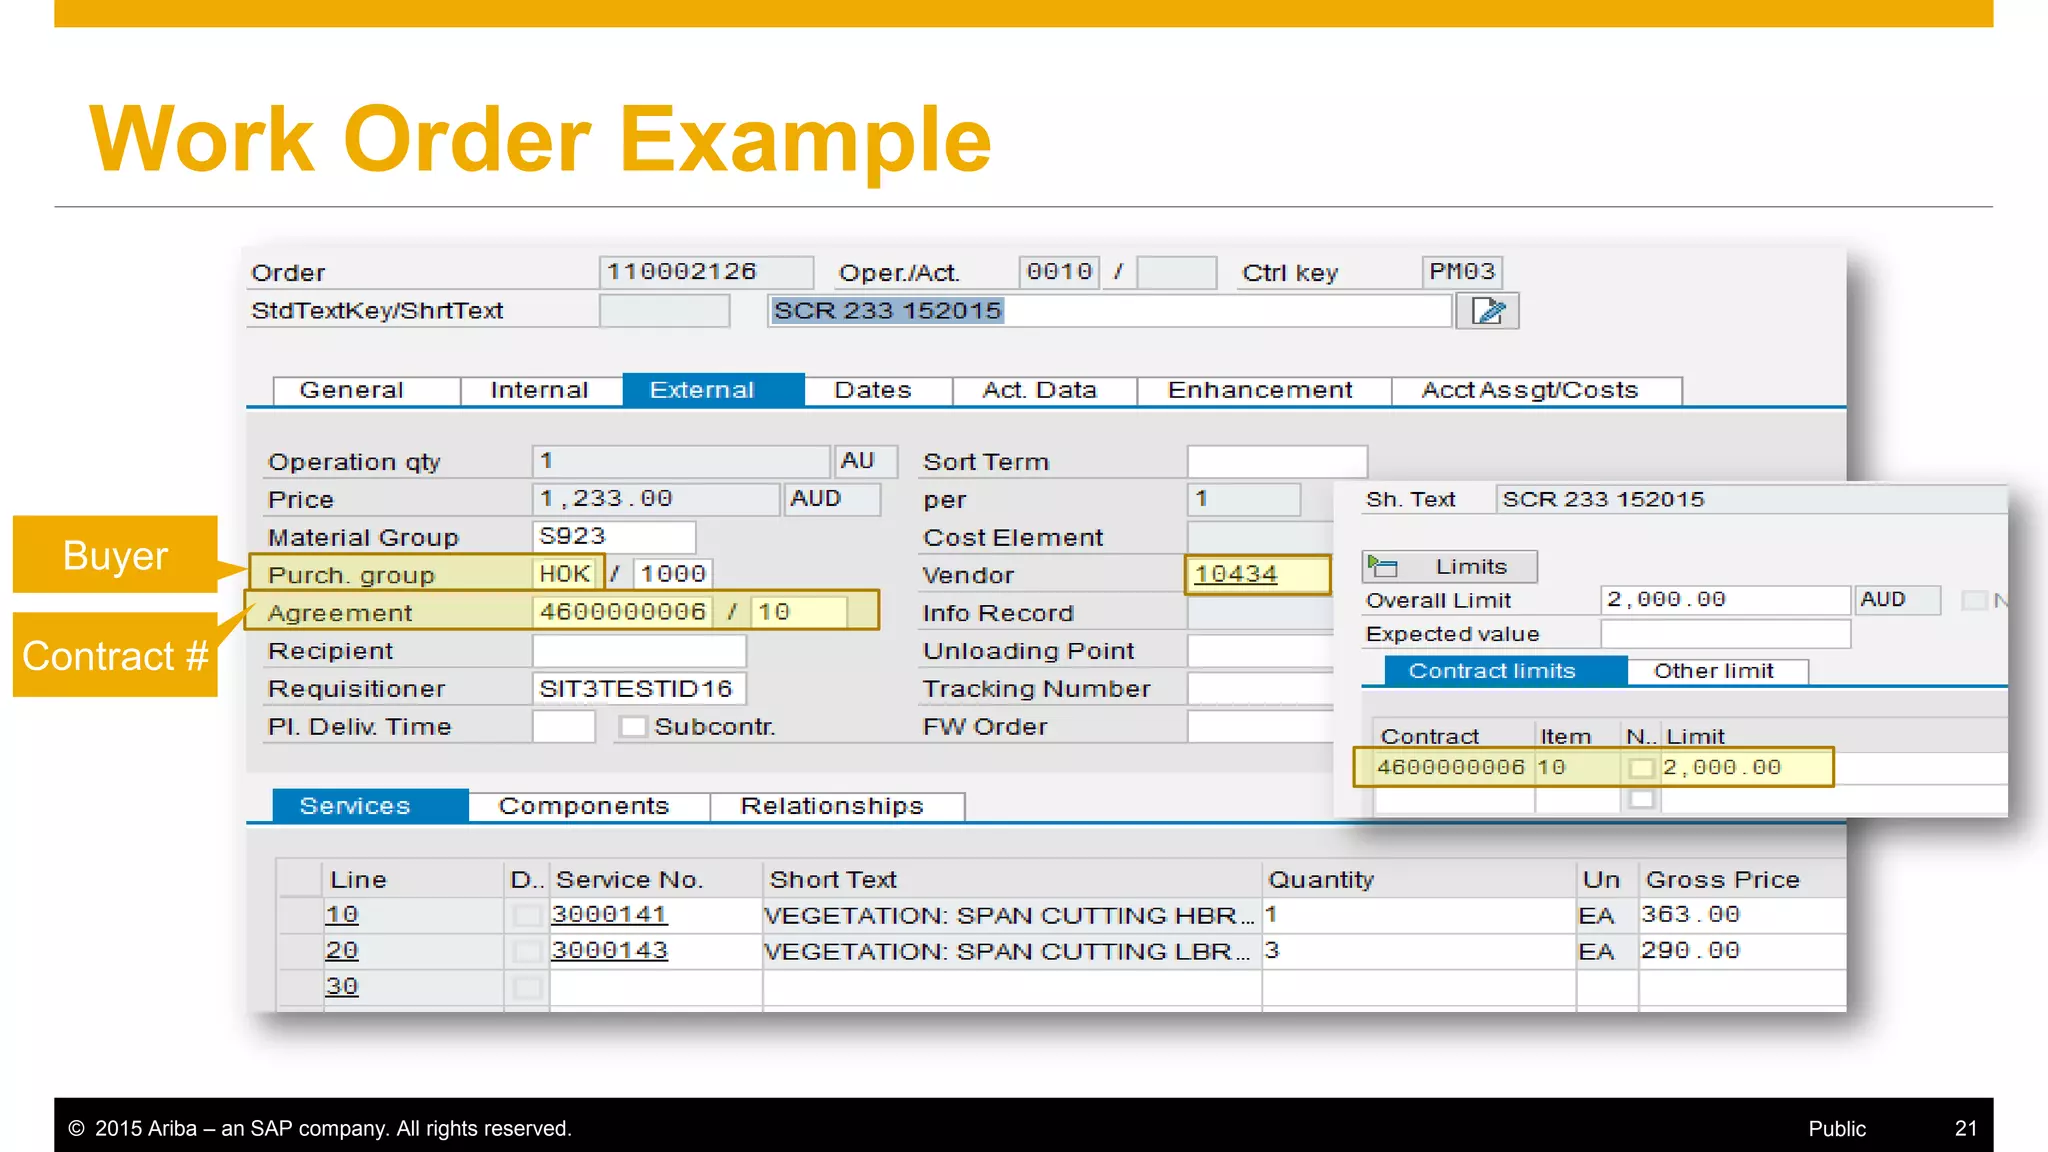Select the contract limit 2,000.00 cell
Image resolution: width=2048 pixels, height=1152 pixels.
(x=1746, y=768)
